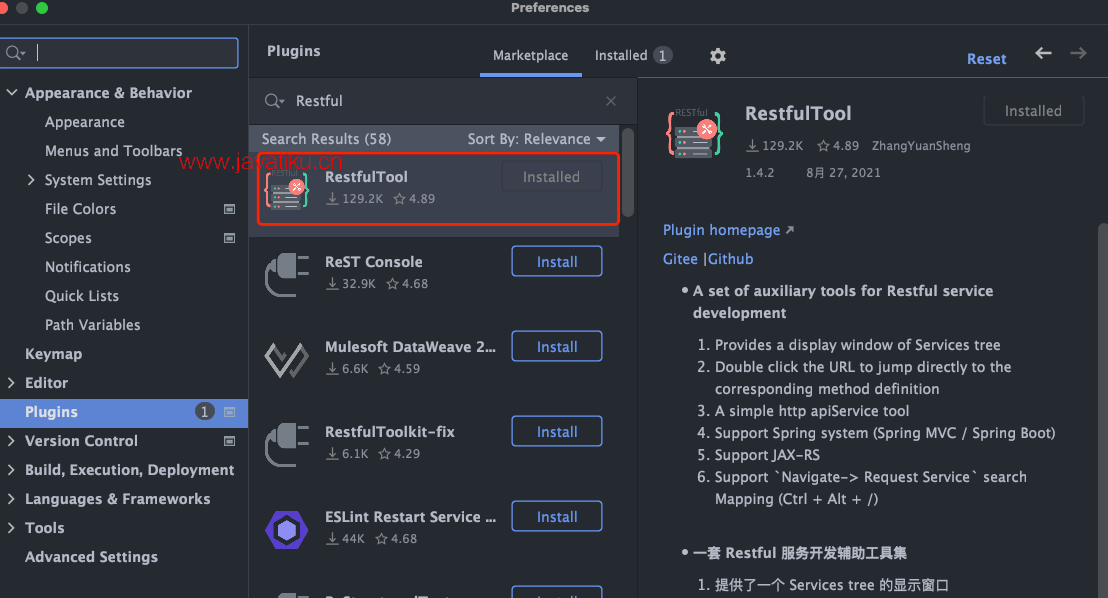Open Sort By Relevance dropdown
The width and height of the screenshot is (1108, 598).
(536, 139)
